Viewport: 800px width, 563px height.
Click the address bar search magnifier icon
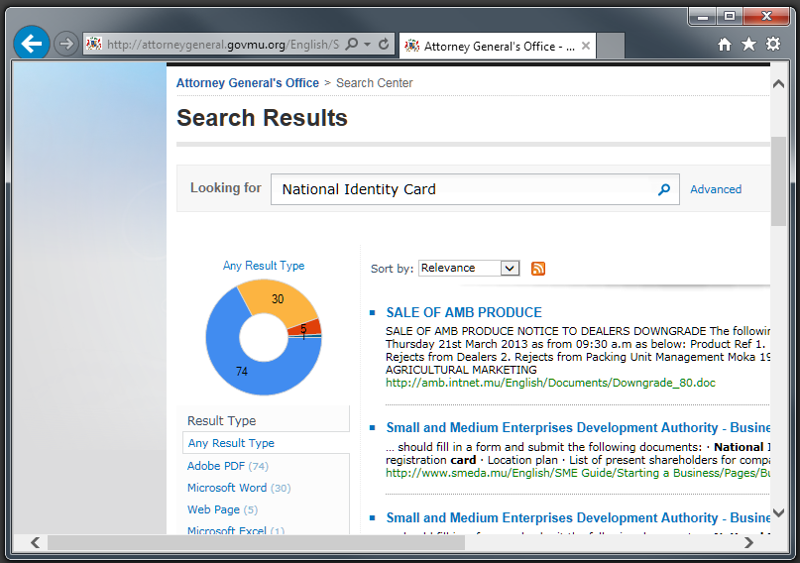click(x=352, y=44)
